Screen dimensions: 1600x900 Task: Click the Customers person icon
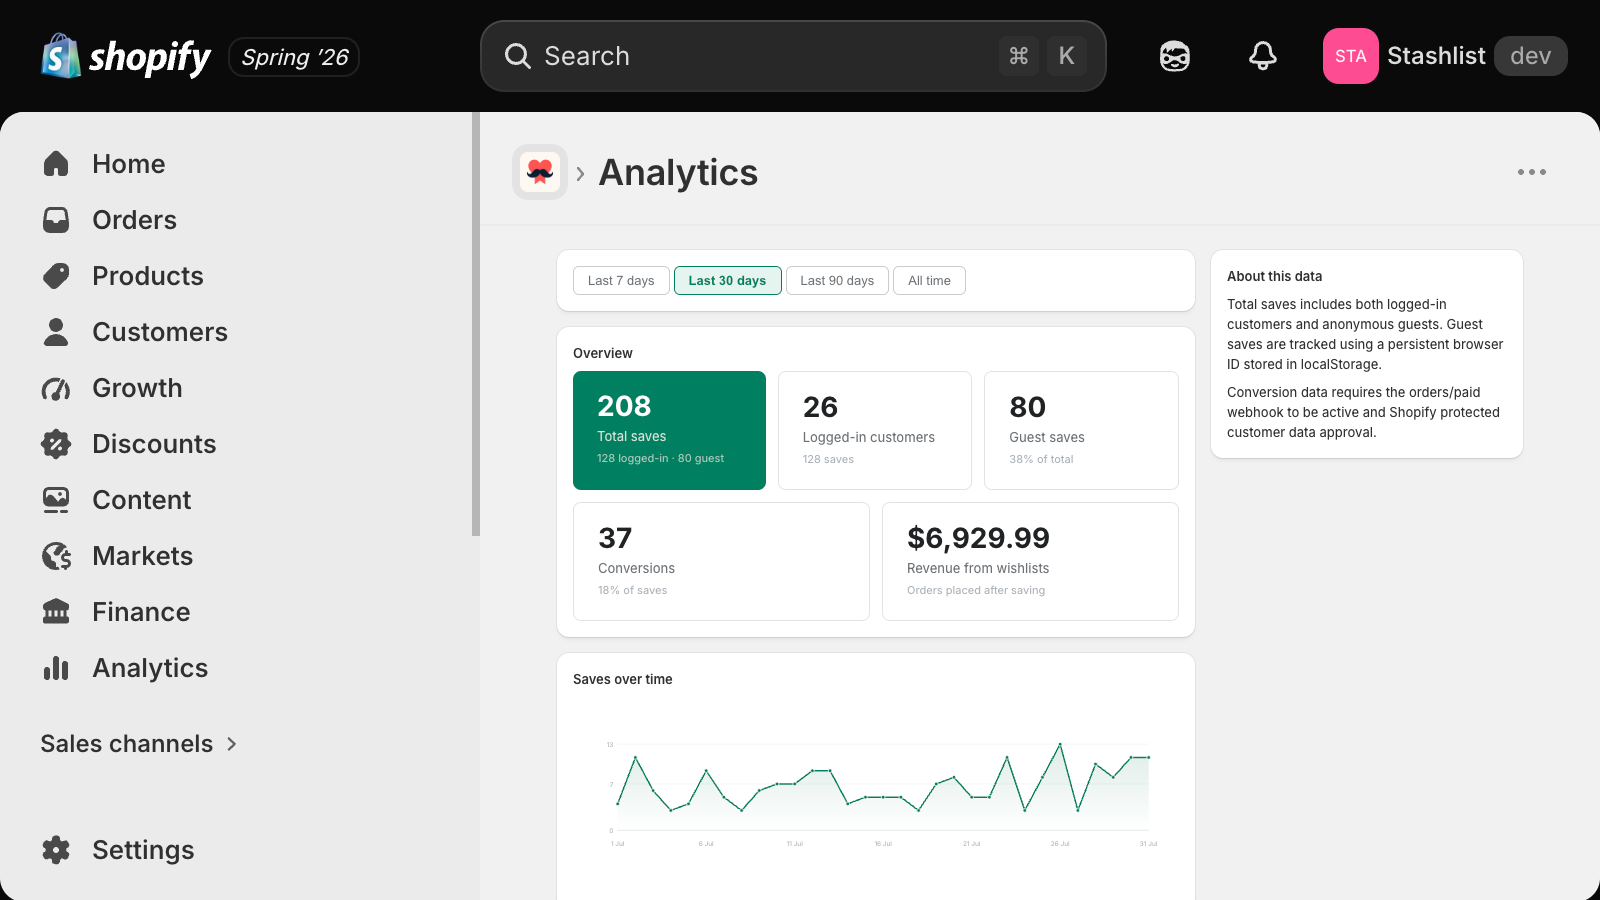(56, 332)
